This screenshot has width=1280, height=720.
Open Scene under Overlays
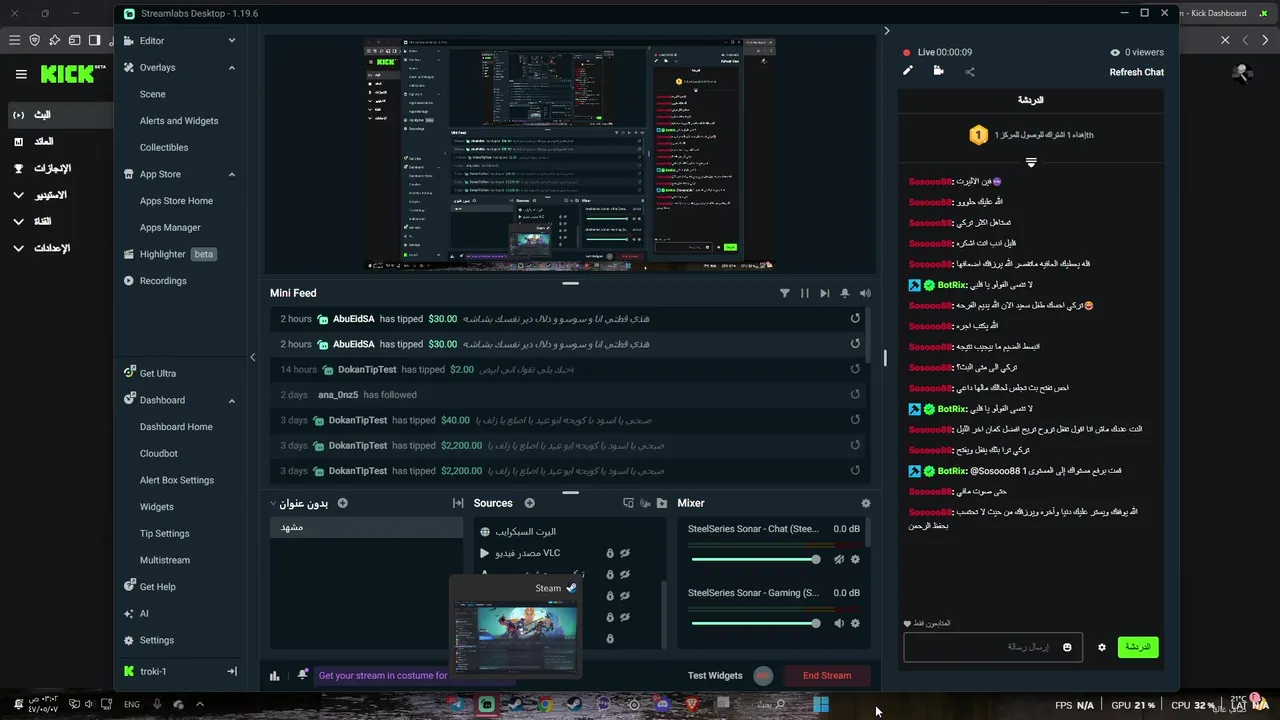[153, 94]
